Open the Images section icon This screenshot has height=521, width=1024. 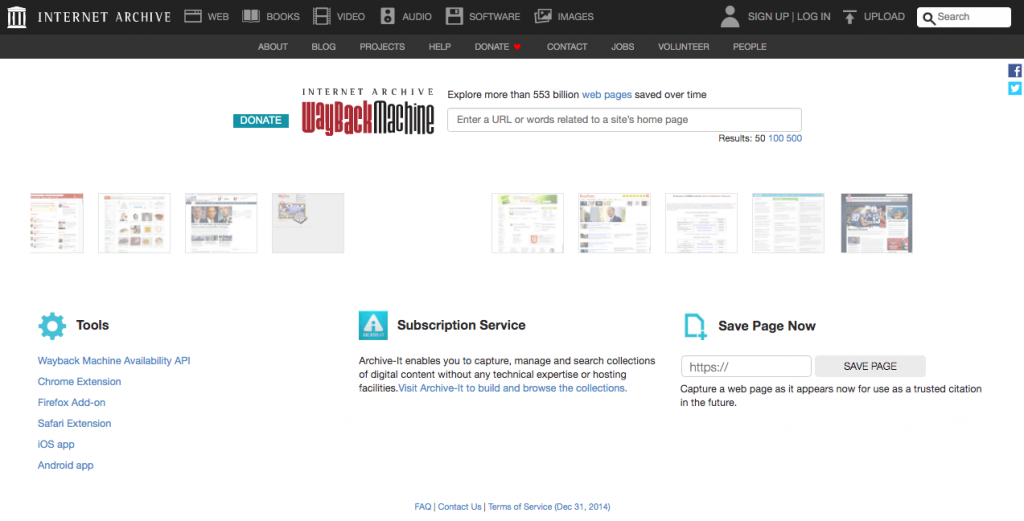(x=543, y=16)
